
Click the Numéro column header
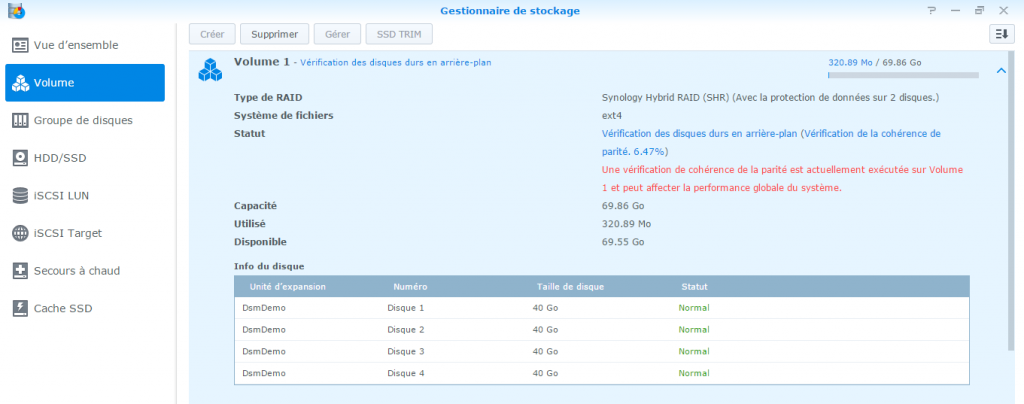[x=410, y=287]
